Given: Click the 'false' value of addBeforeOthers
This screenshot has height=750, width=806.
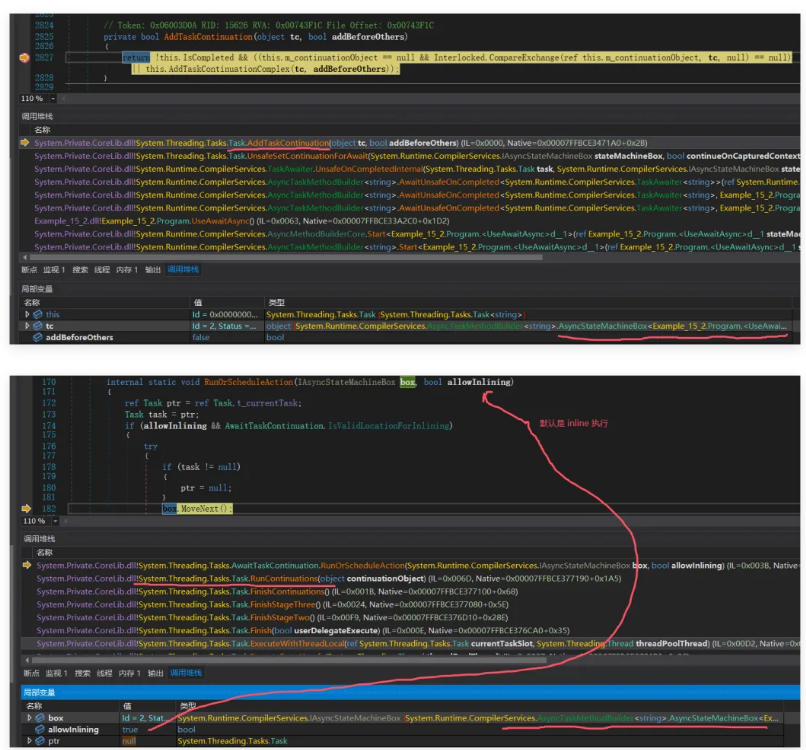Looking at the screenshot, I should coord(201,337).
